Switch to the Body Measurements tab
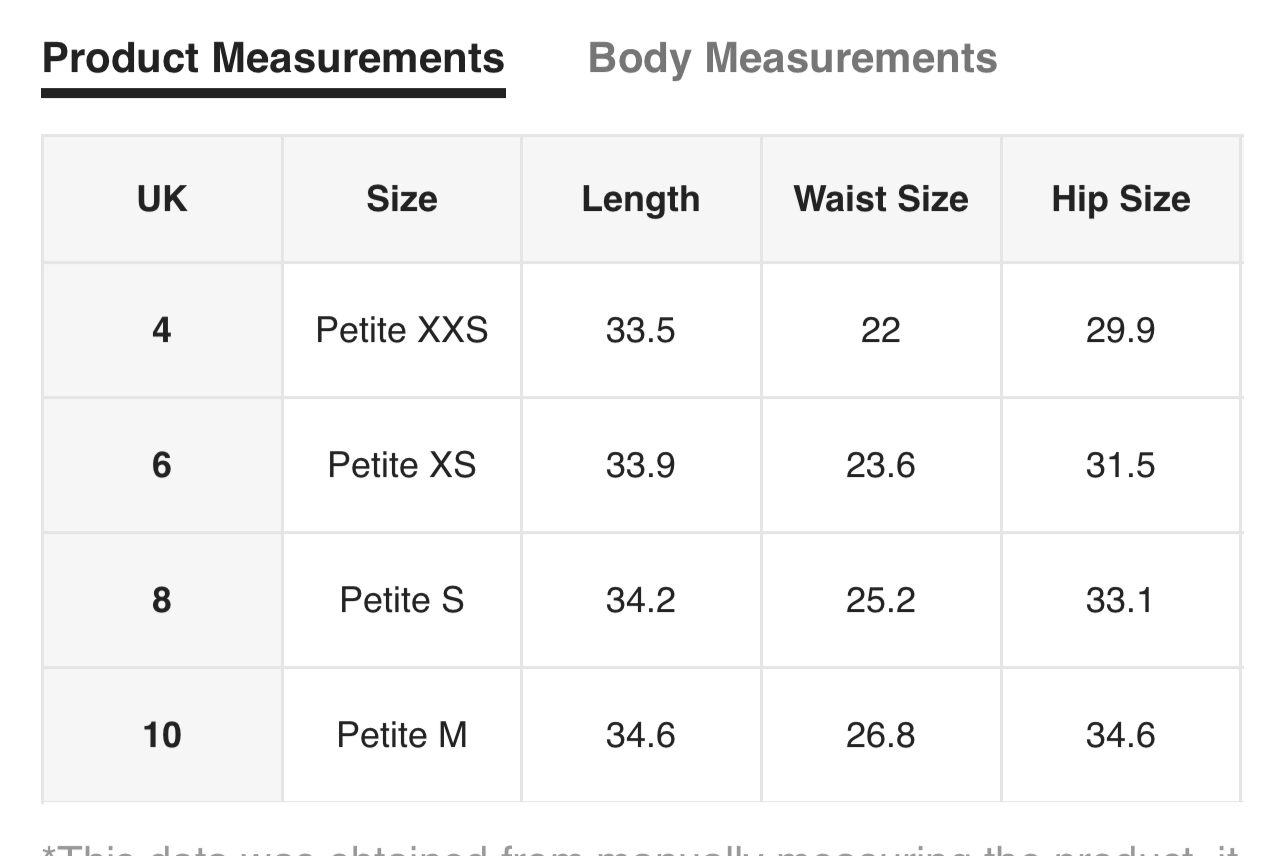 pos(792,59)
